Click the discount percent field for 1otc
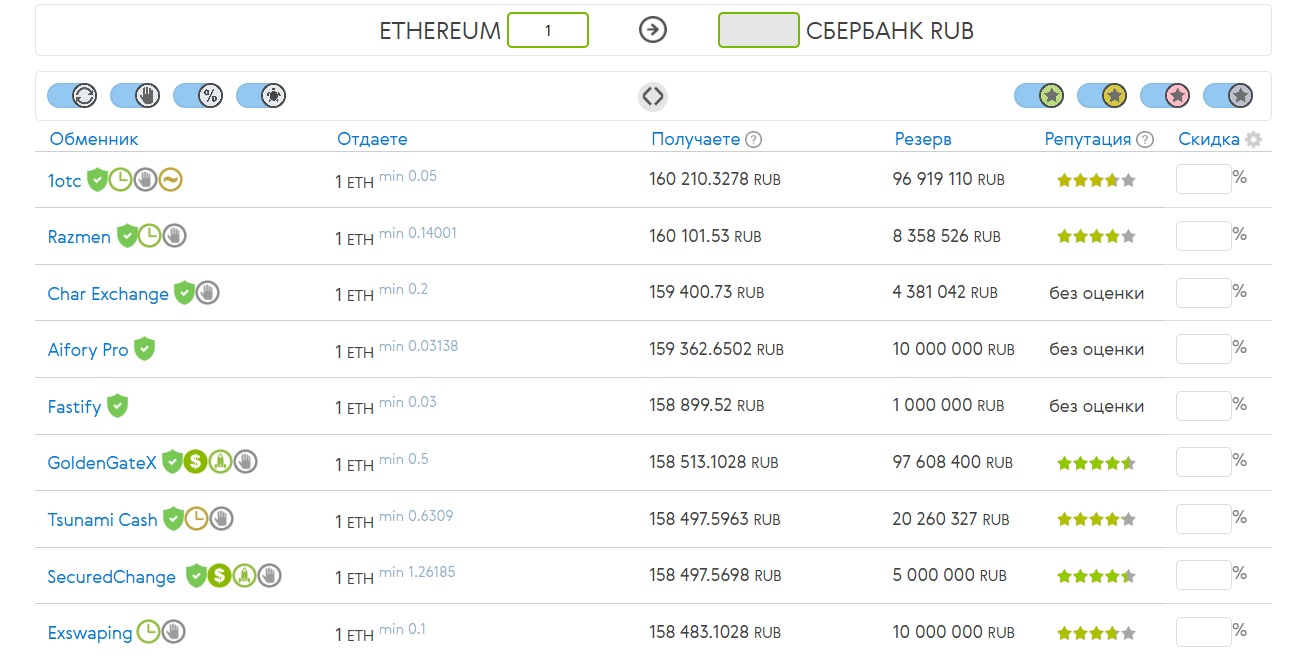Screen dimensions: 1301x659 tap(1204, 179)
